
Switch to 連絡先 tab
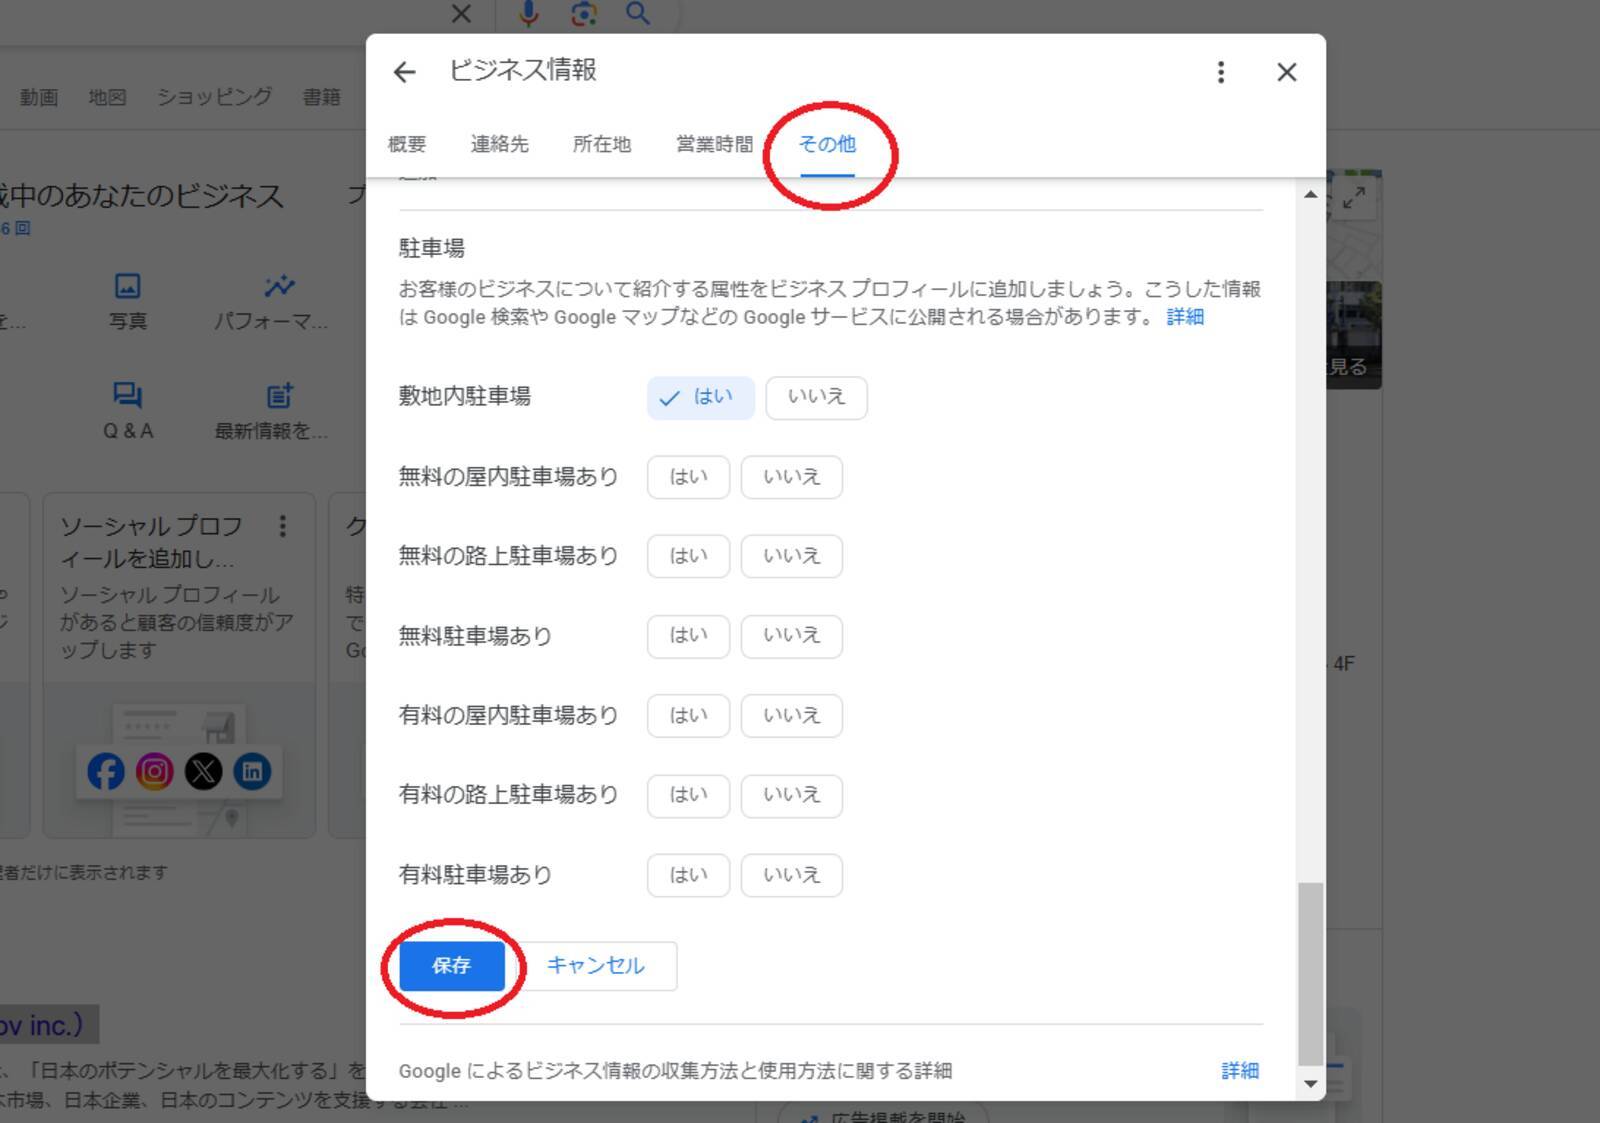(x=499, y=144)
